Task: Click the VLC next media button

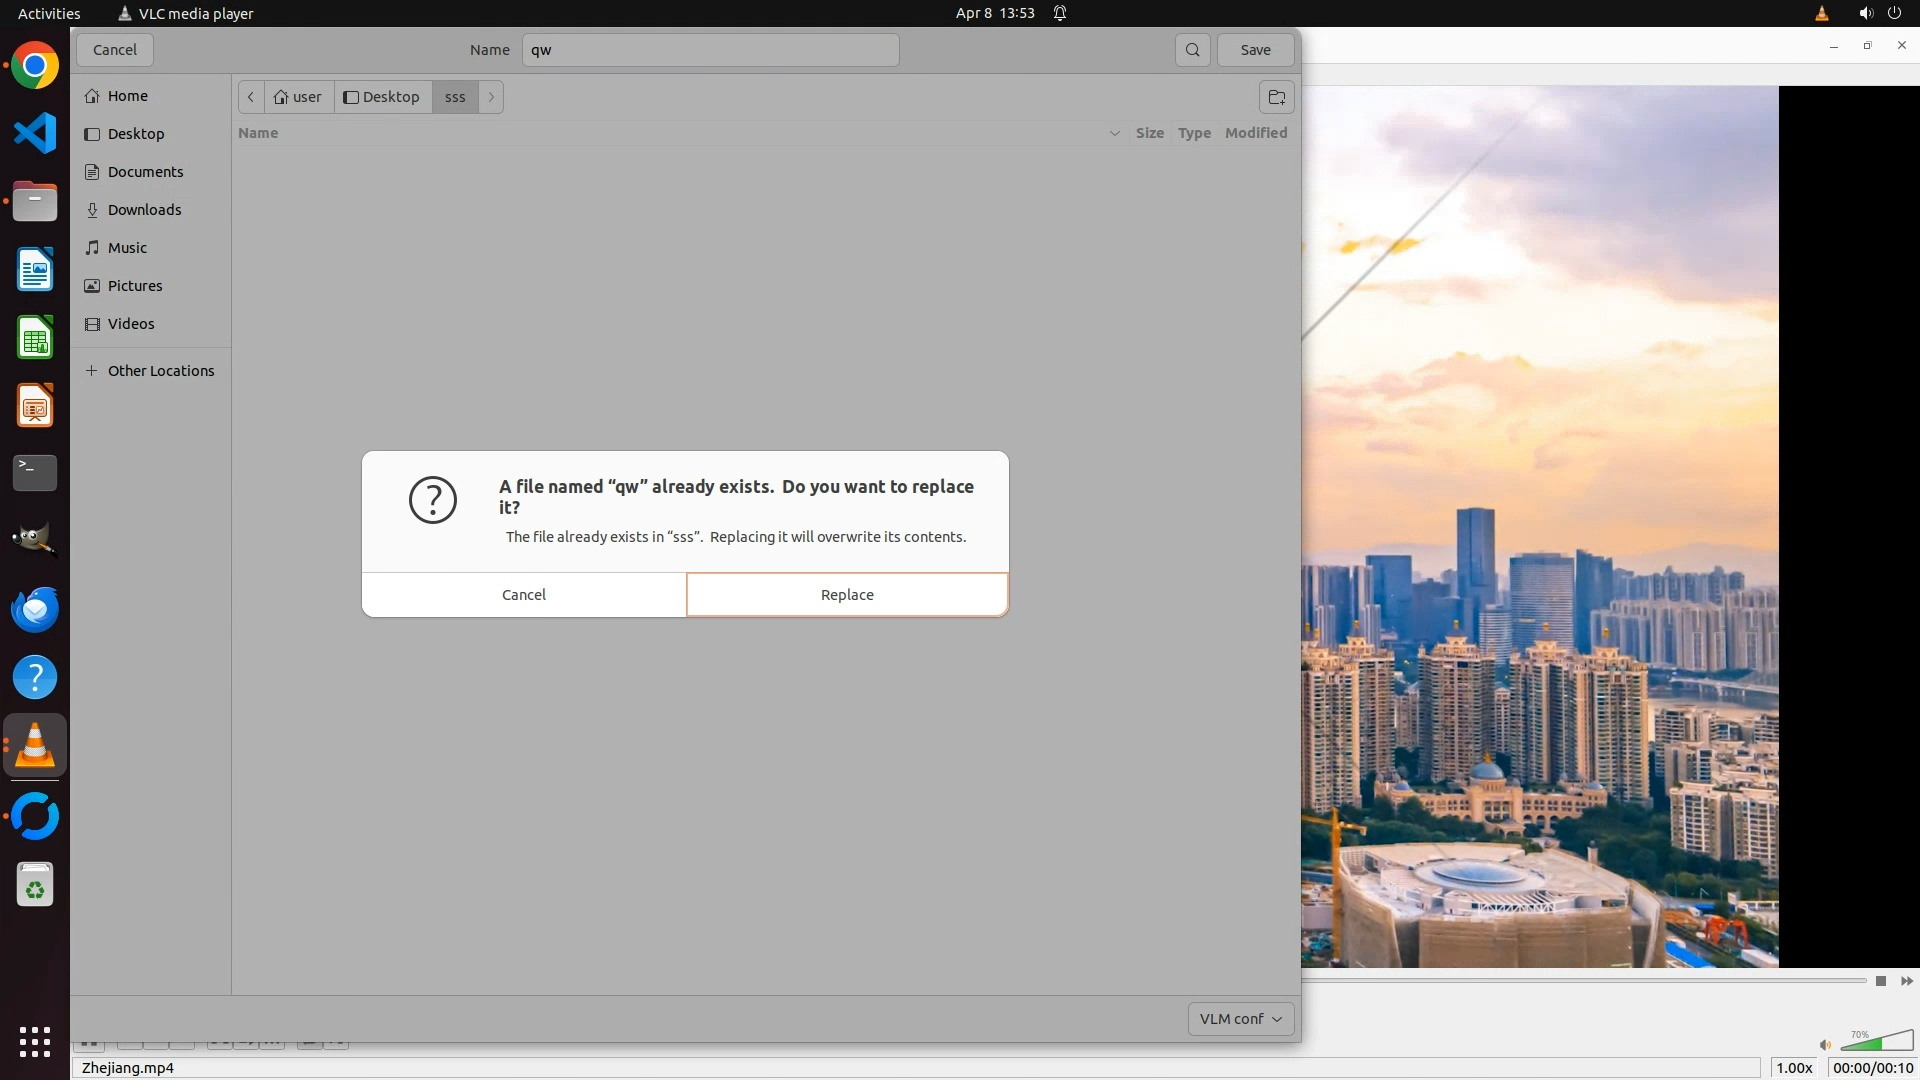Action: [x=1906, y=981]
